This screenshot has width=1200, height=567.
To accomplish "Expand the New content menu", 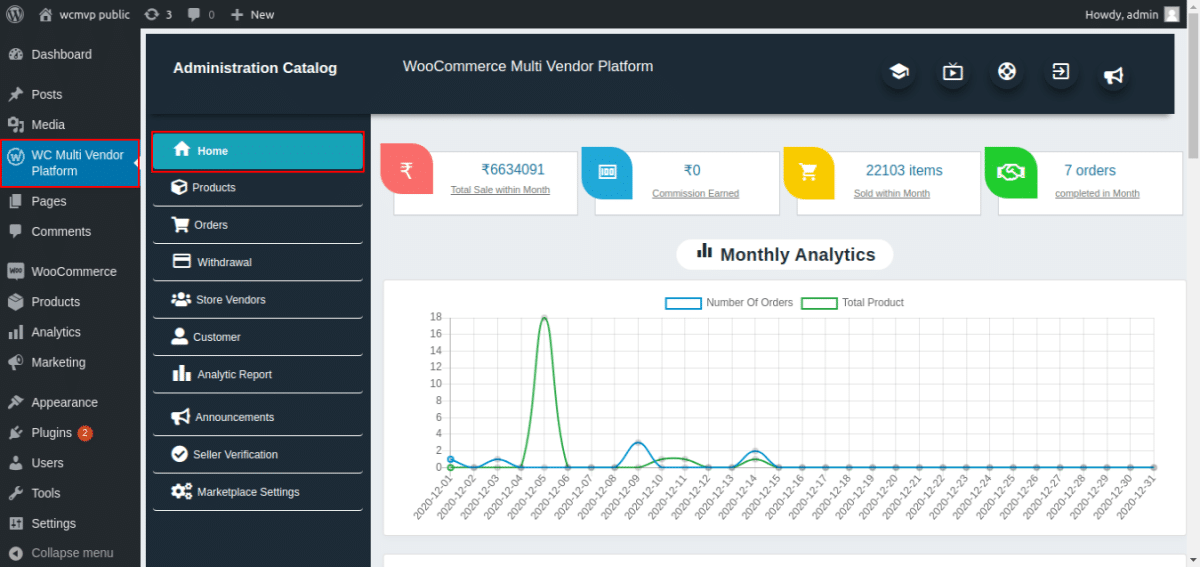I will tap(252, 14).
